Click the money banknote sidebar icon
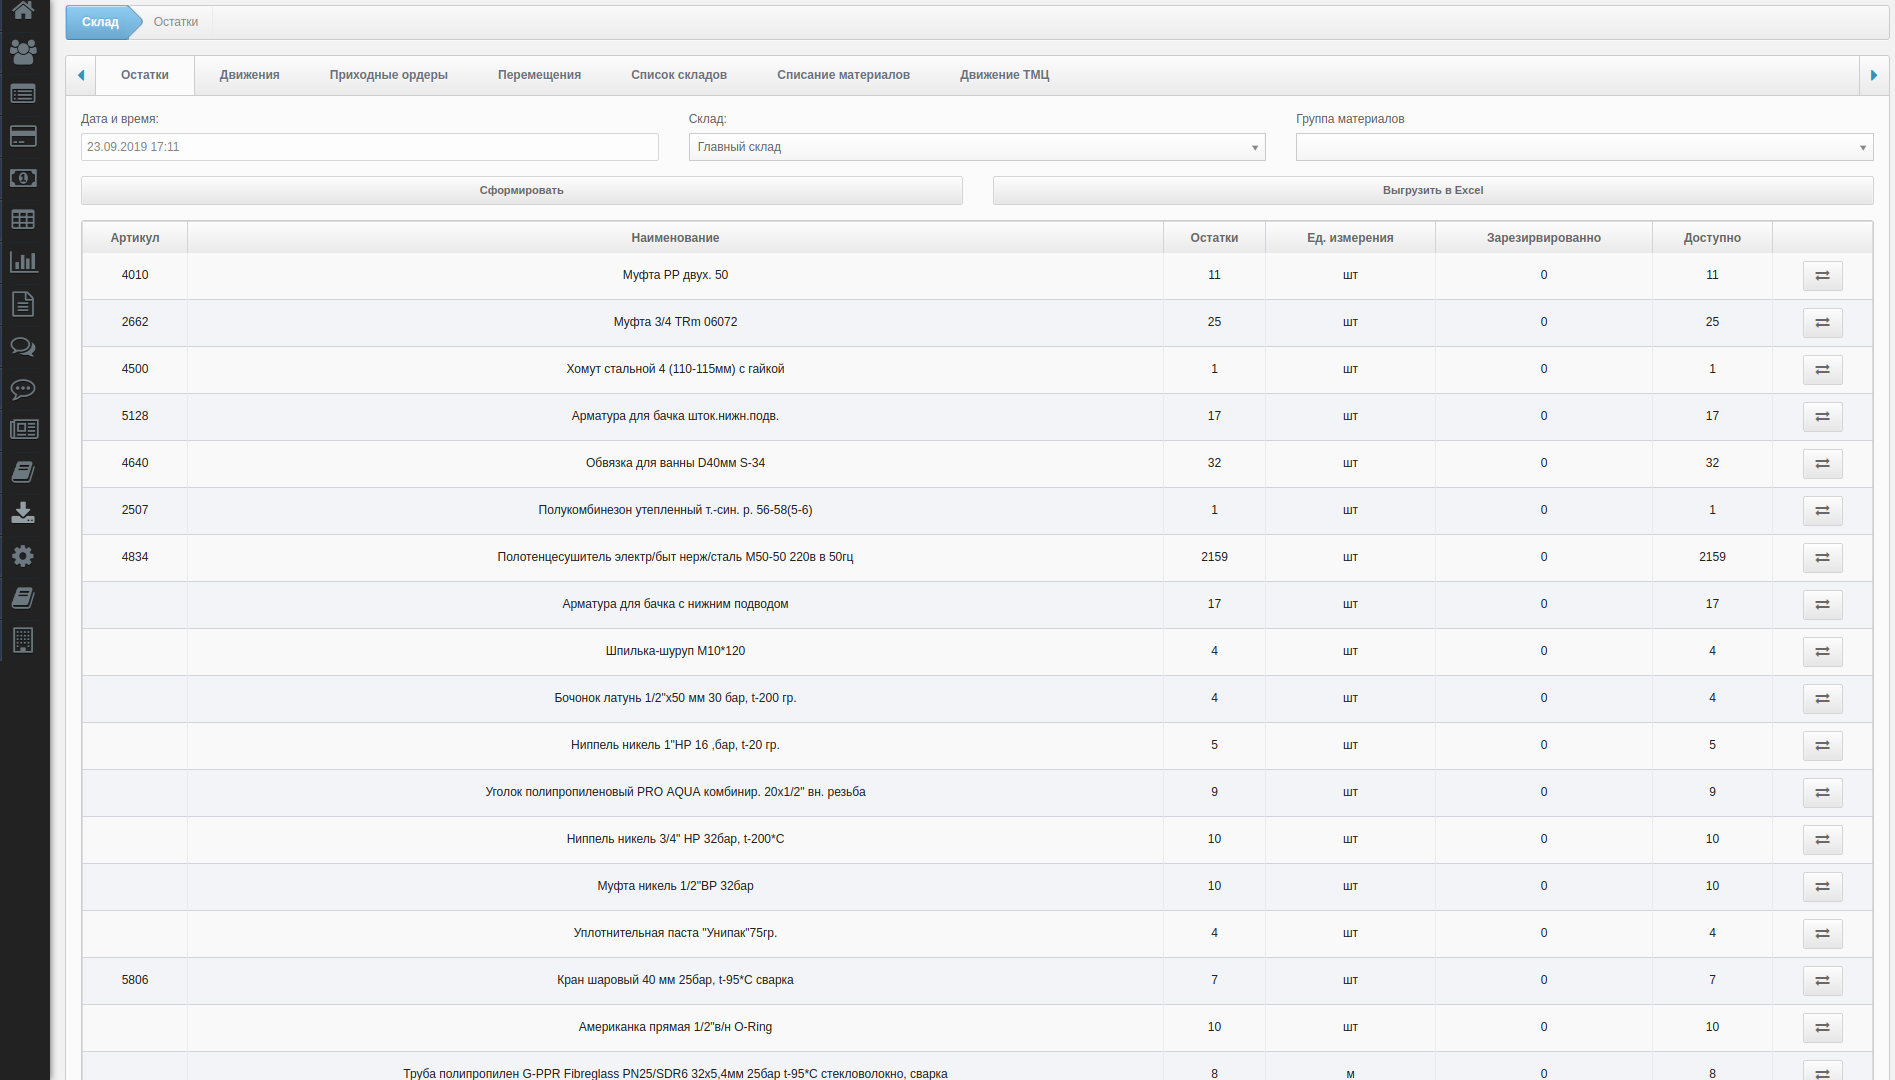The height and width of the screenshot is (1080, 1895). coord(23,178)
